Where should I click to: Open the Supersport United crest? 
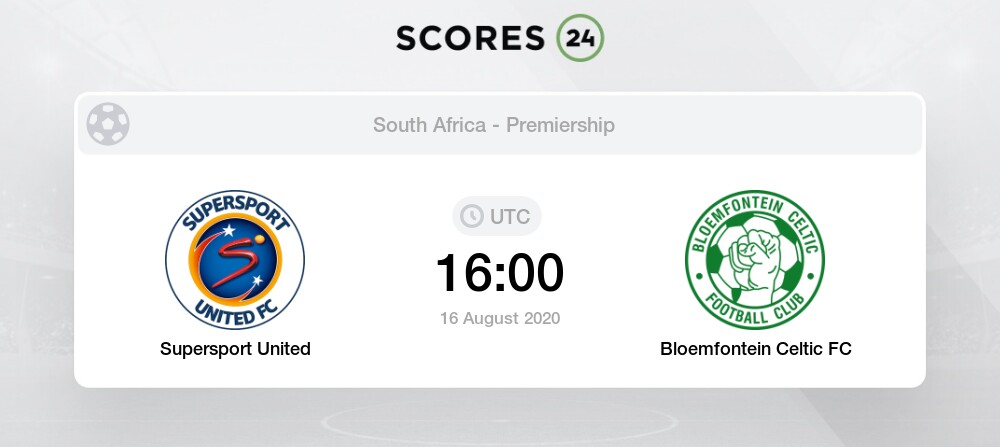235,260
